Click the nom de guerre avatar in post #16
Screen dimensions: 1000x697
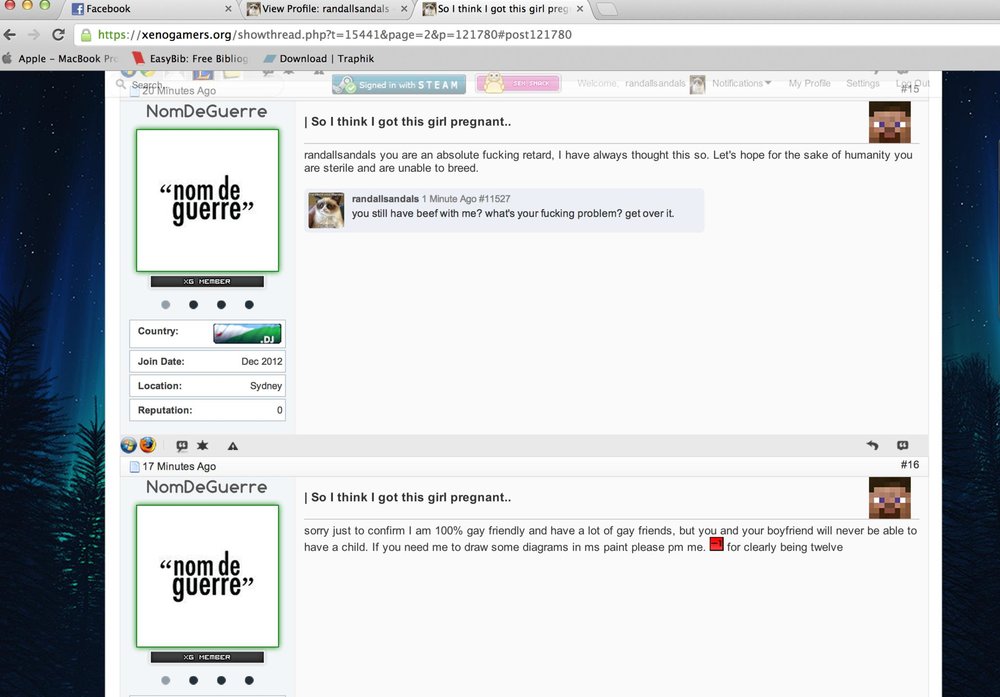click(x=207, y=576)
